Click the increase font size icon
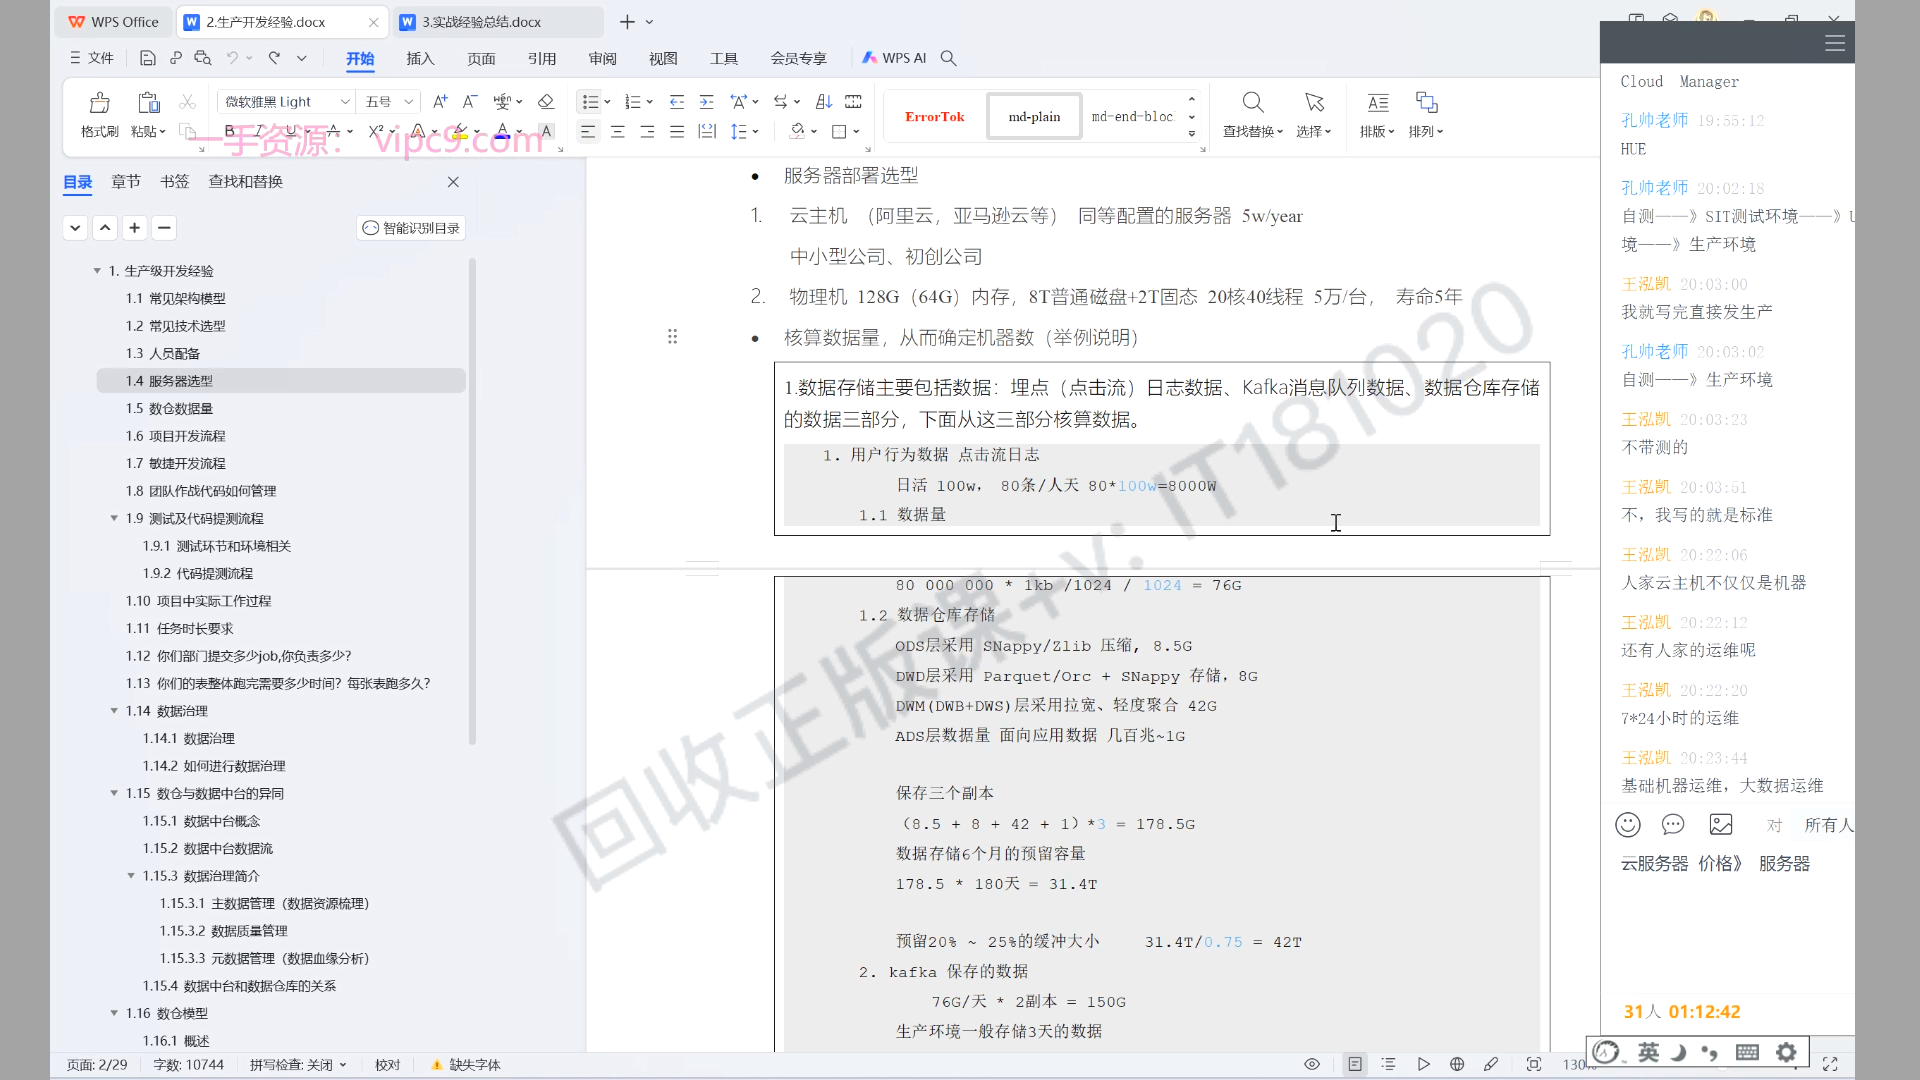The height and width of the screenshot is (1080, 1920). pos(440,102)
